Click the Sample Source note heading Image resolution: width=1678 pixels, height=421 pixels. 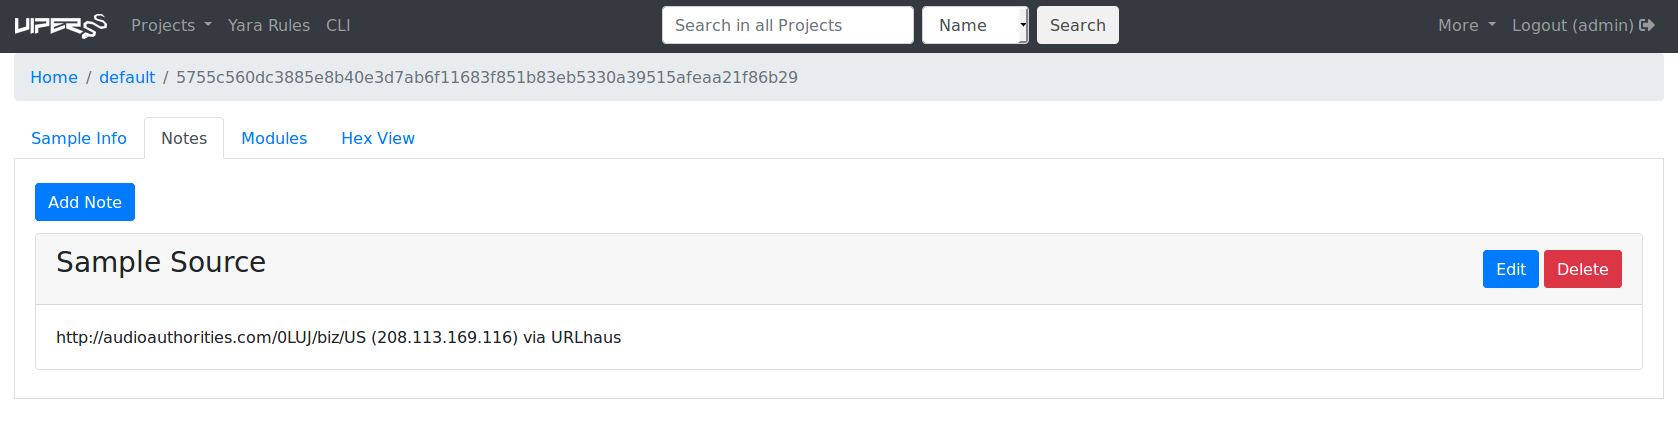coord(161,262)
